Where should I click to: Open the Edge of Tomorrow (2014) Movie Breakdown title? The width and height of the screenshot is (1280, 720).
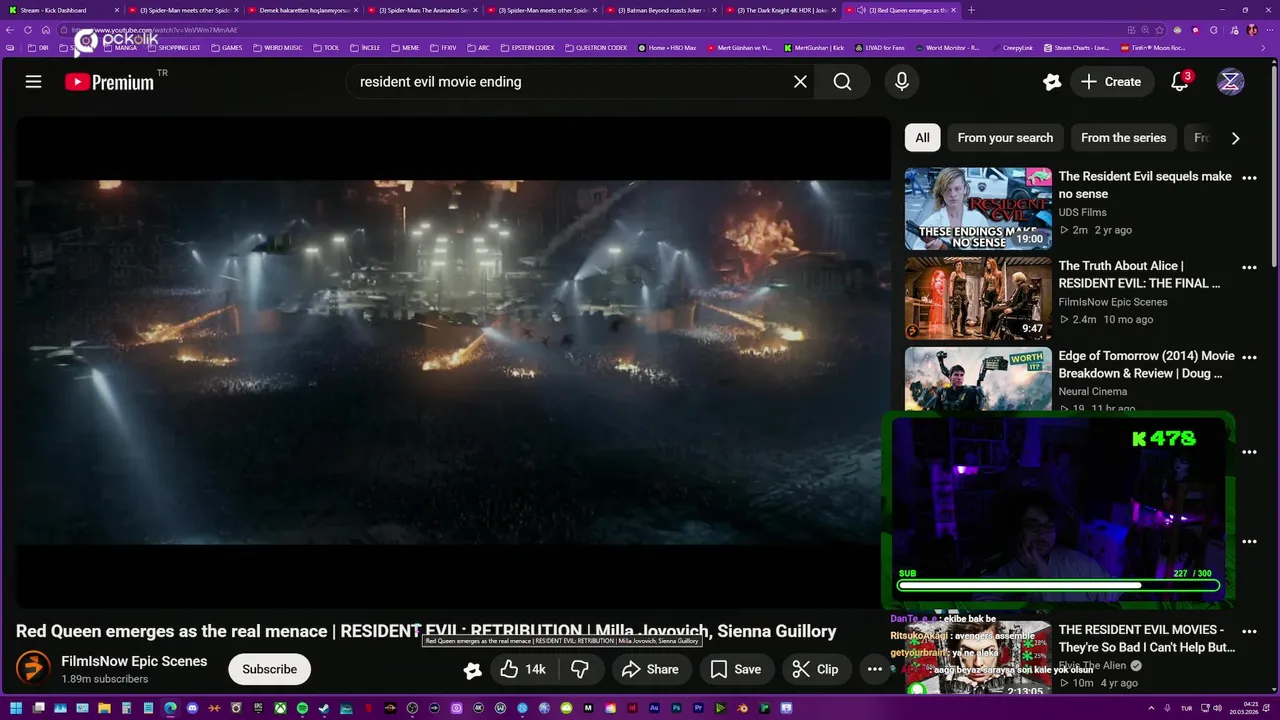pyautogui.click(x=1146, y=364)
